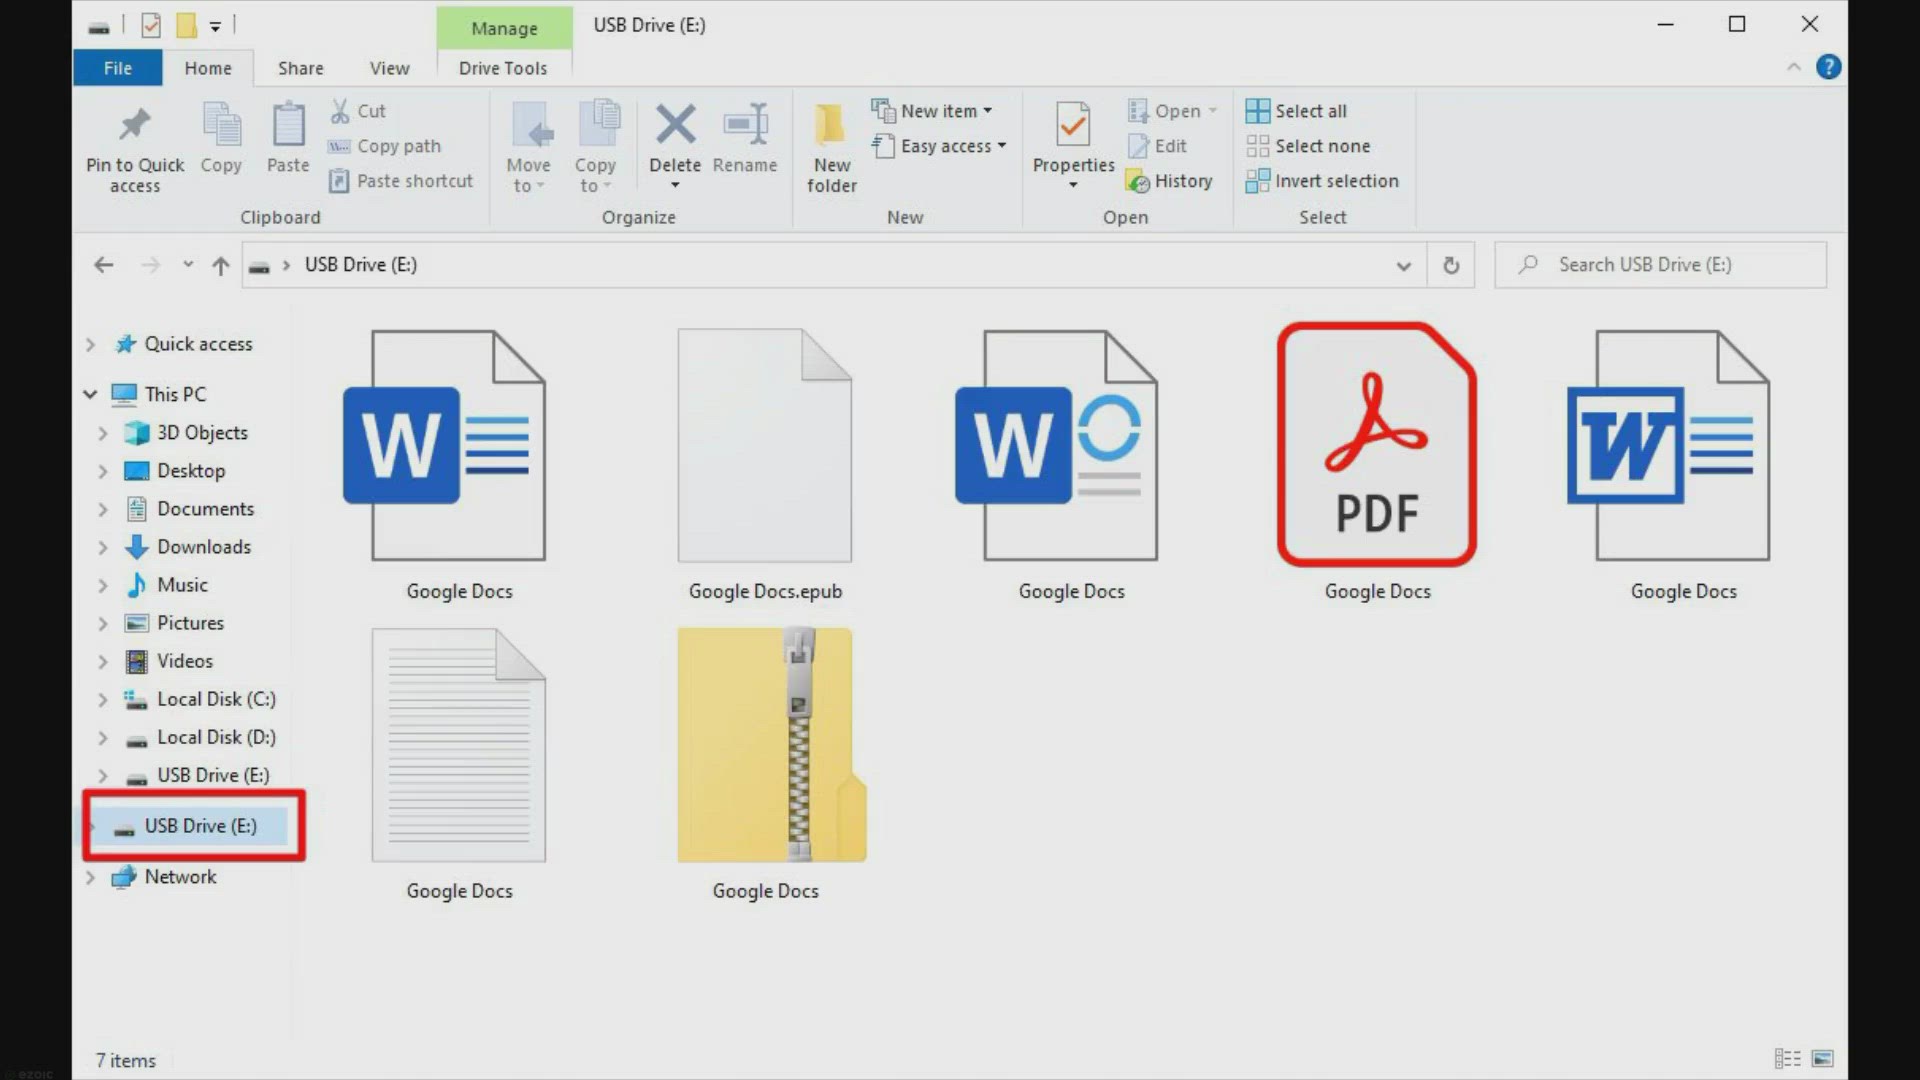Open History from the Open group
This screenshot has width=1920, height=1080.
1169,181
